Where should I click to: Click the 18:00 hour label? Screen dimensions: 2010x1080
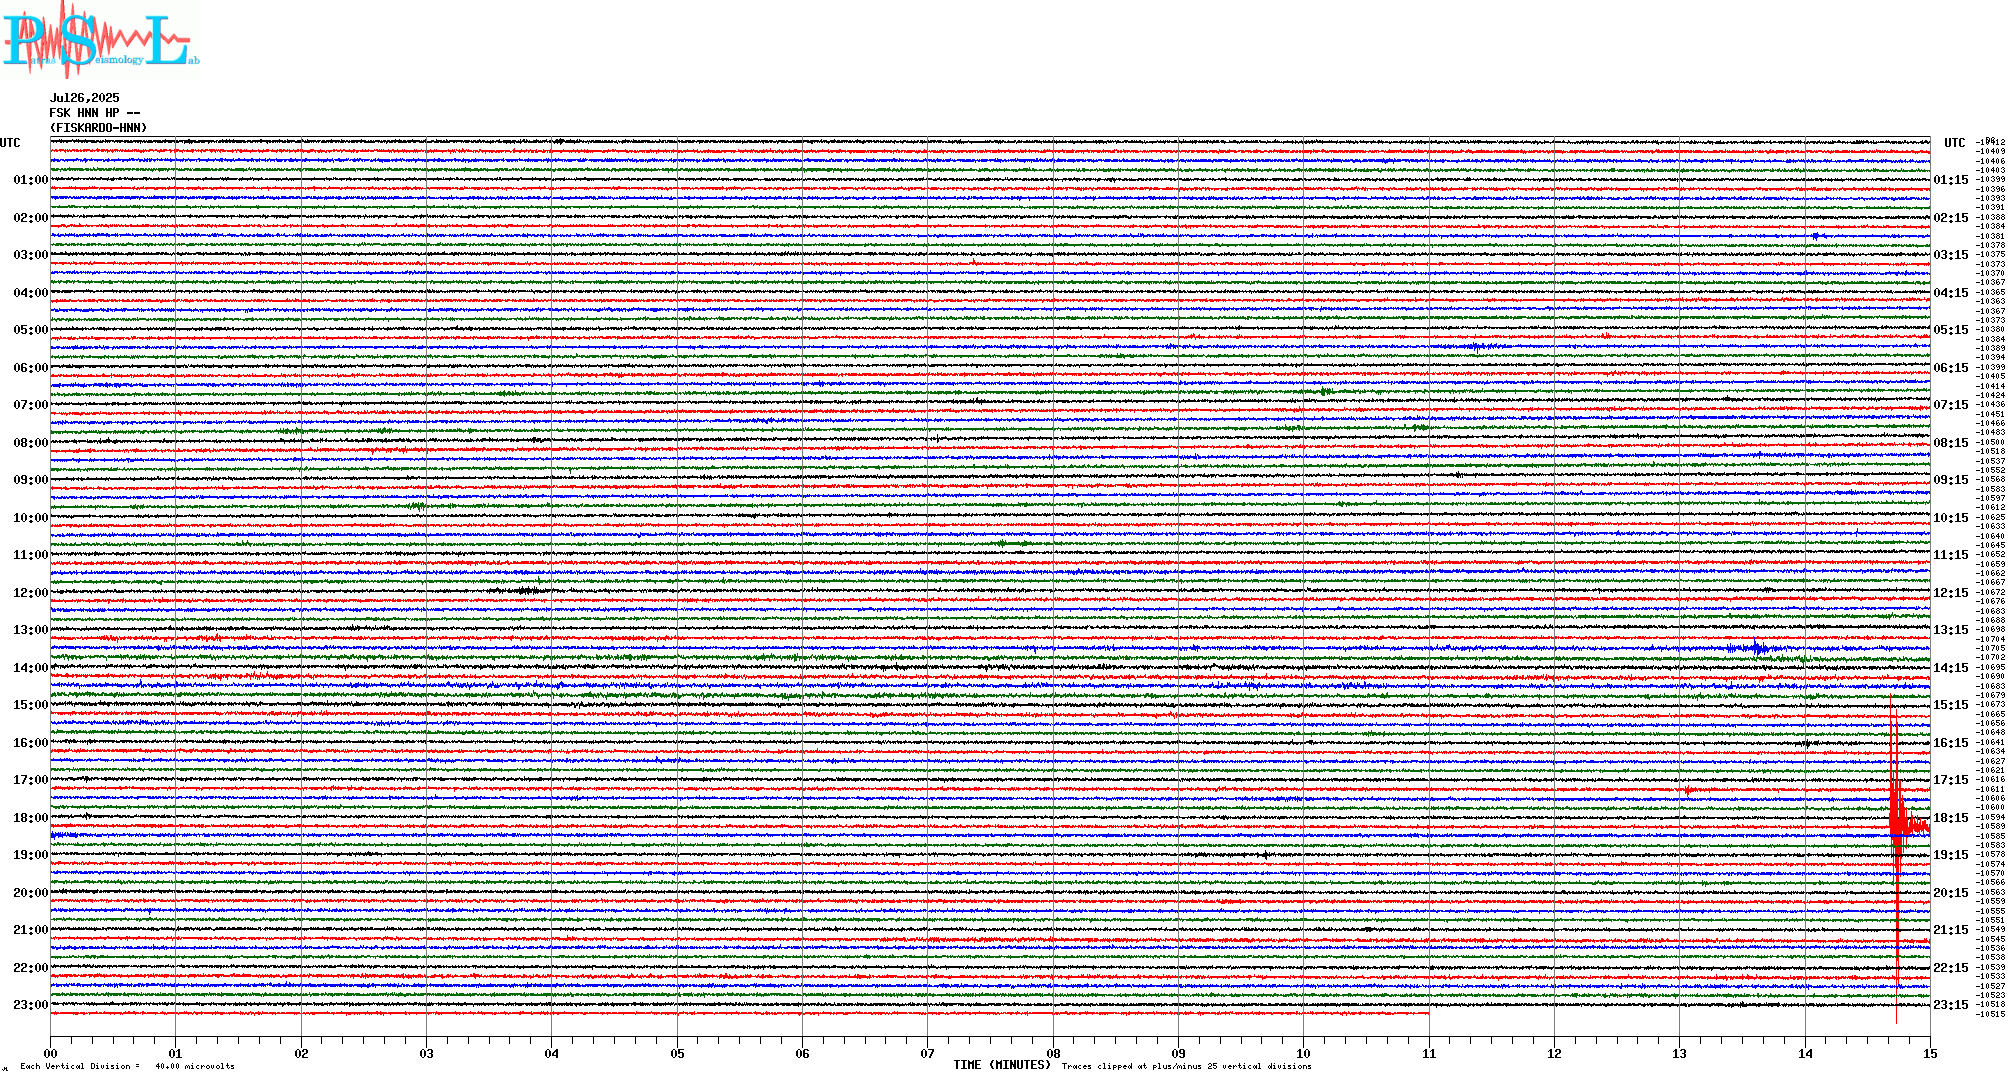pyautogui.click(x=31, y=818)
